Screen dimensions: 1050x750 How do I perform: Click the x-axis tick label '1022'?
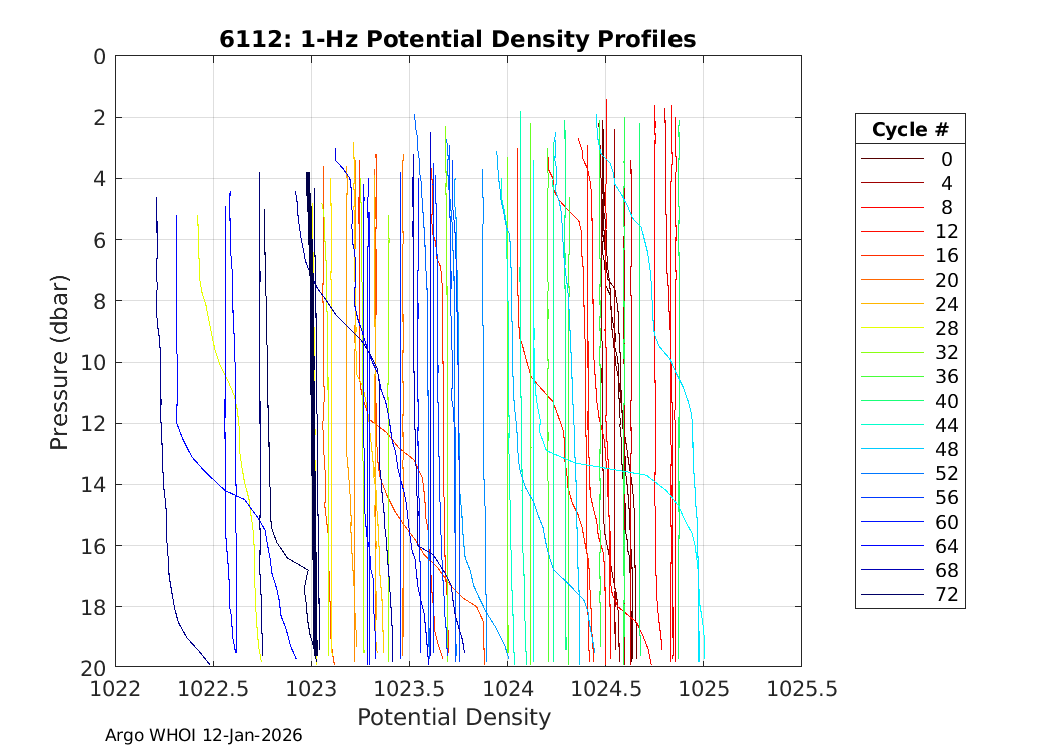[115, 689]
